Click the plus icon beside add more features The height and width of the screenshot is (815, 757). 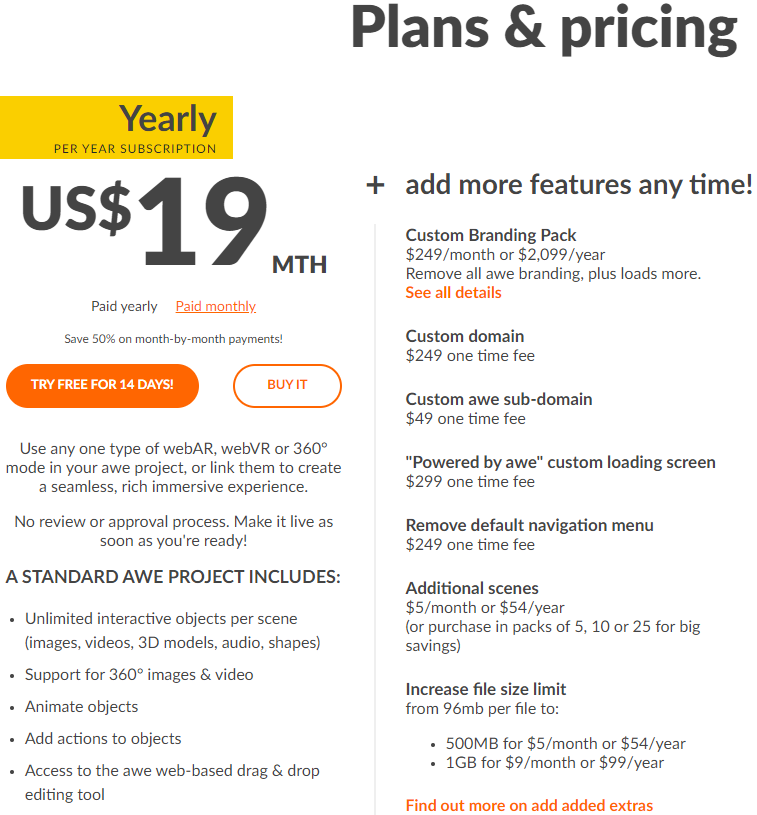pos(375,185)
